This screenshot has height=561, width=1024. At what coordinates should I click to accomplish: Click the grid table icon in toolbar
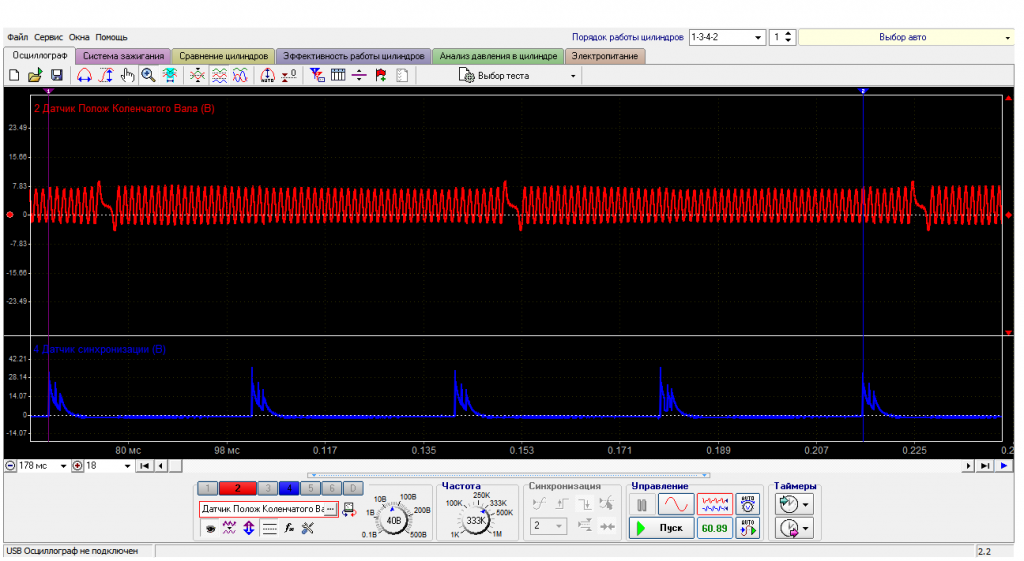338,76
